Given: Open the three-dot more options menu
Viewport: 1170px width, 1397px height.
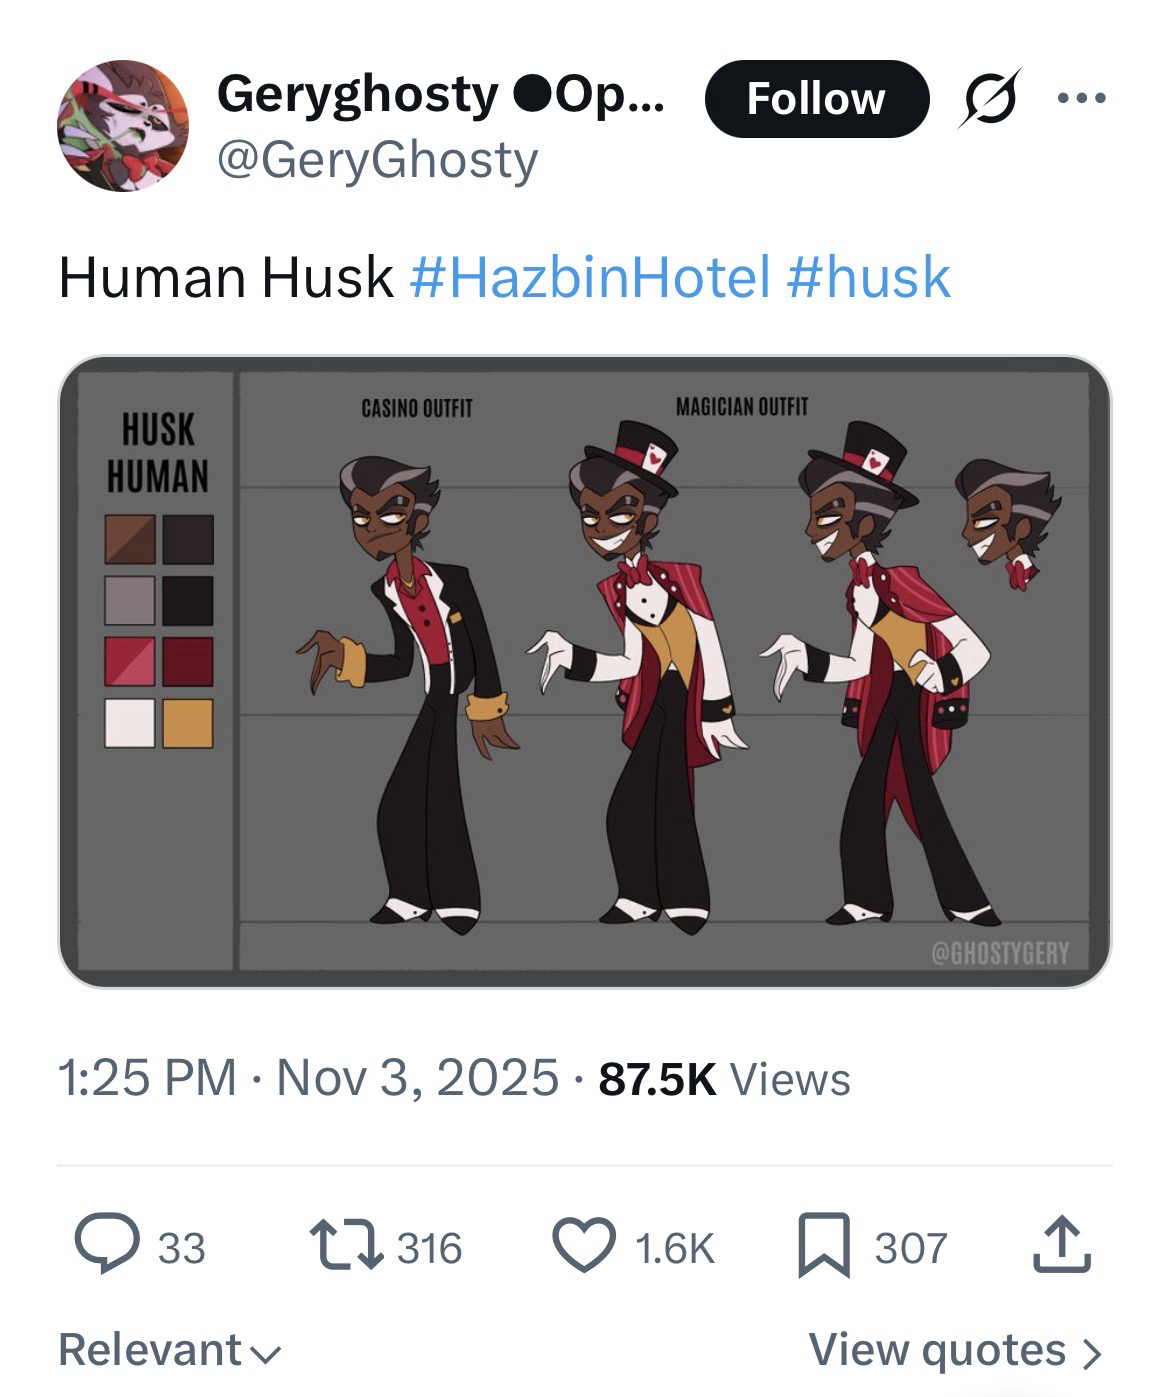Looking at the screenshot, I should (1081, 98).
